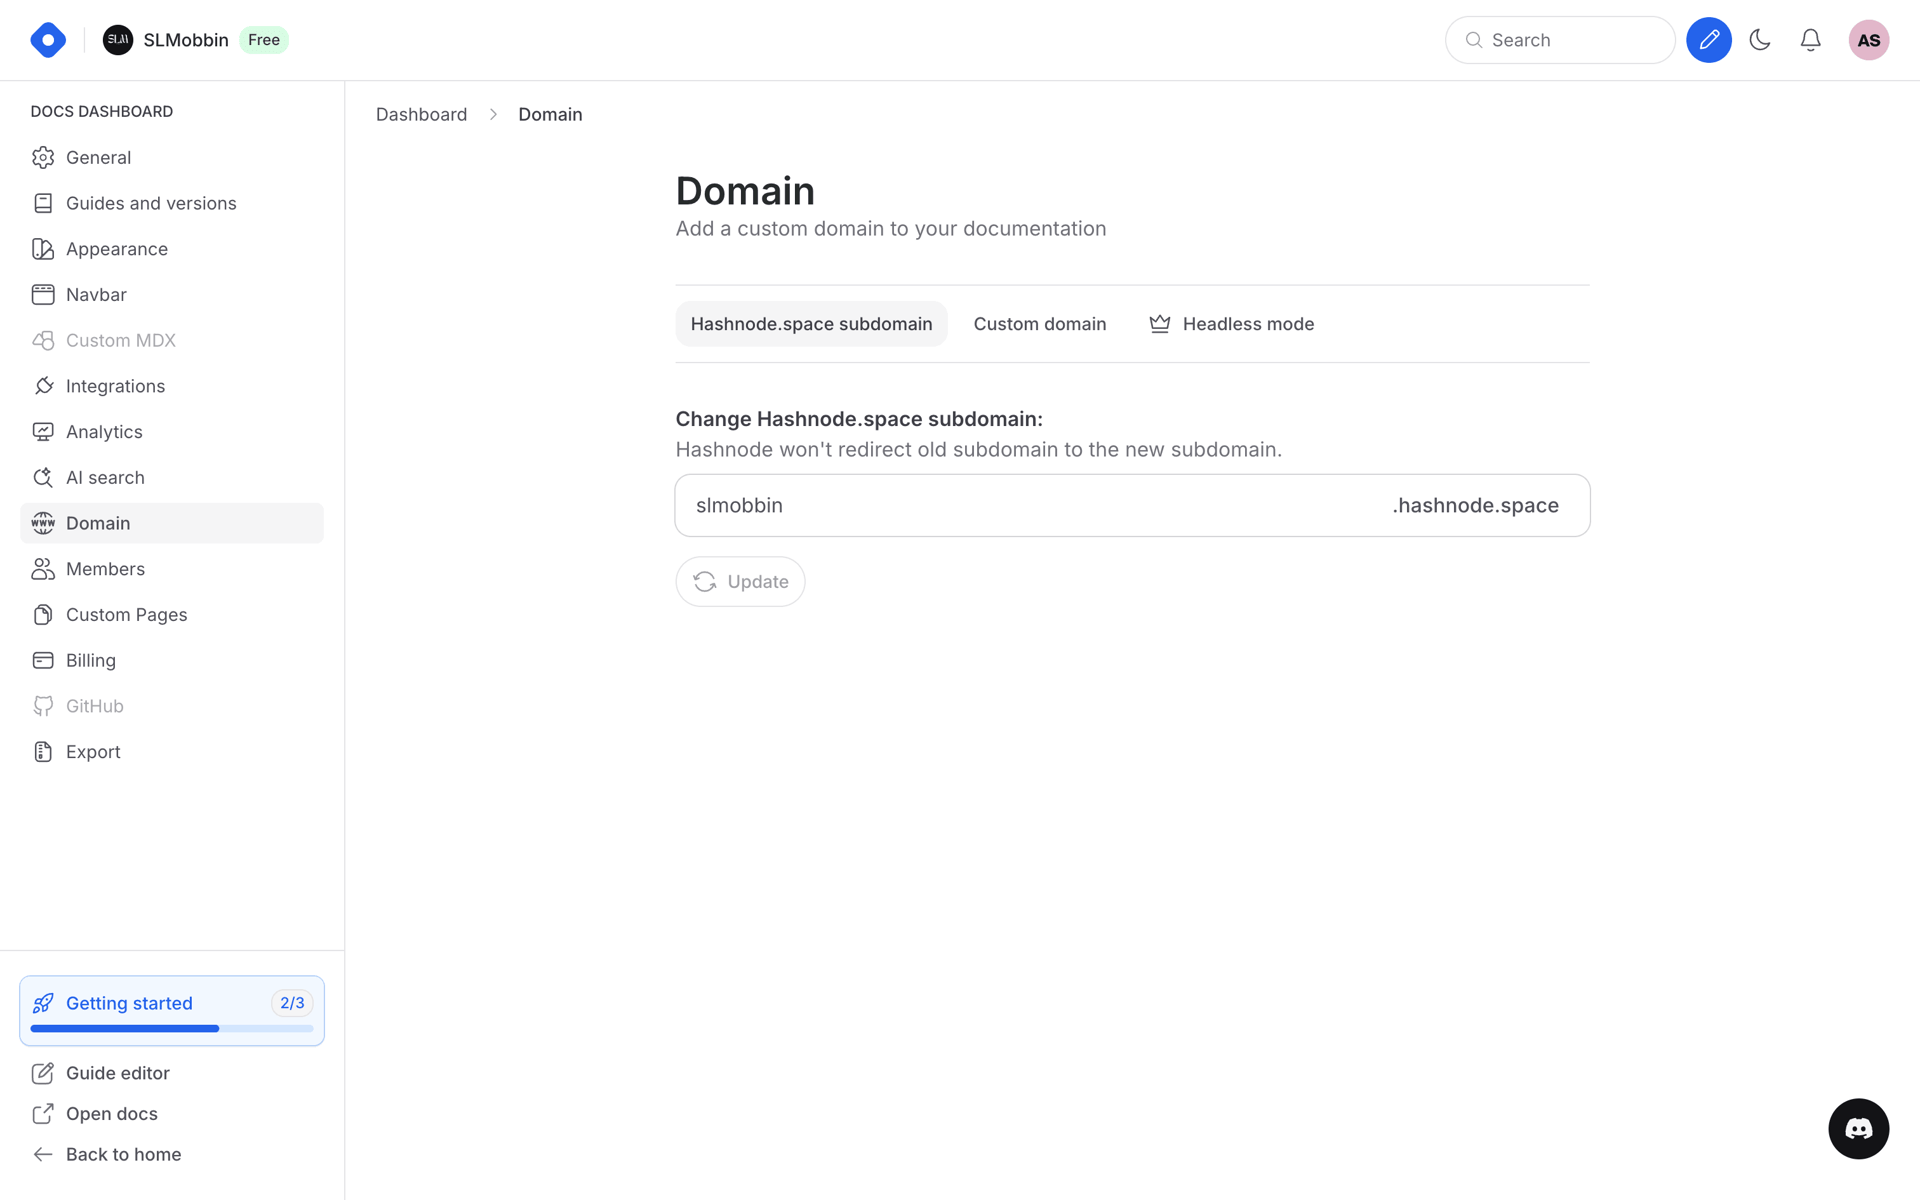The height and width of the screenshot is (1200, 1920).
Task: Go to Analytics page
Action: [x=172, y=432]
